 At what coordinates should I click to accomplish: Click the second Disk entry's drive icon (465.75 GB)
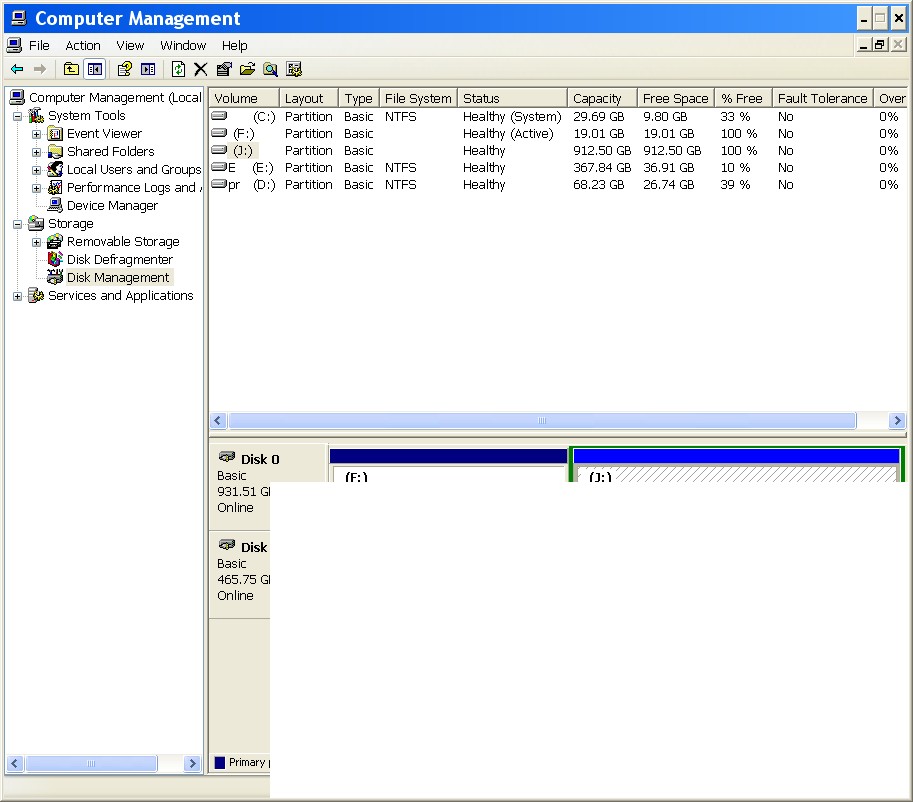click(227, 545)
